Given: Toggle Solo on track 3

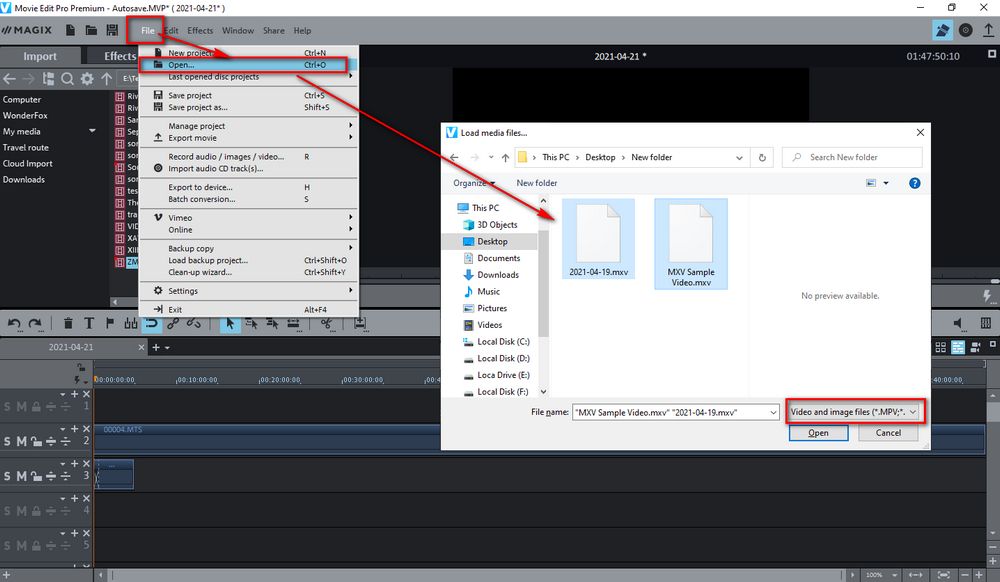Looking at the screenshot, I should click(x=8, y=476).
